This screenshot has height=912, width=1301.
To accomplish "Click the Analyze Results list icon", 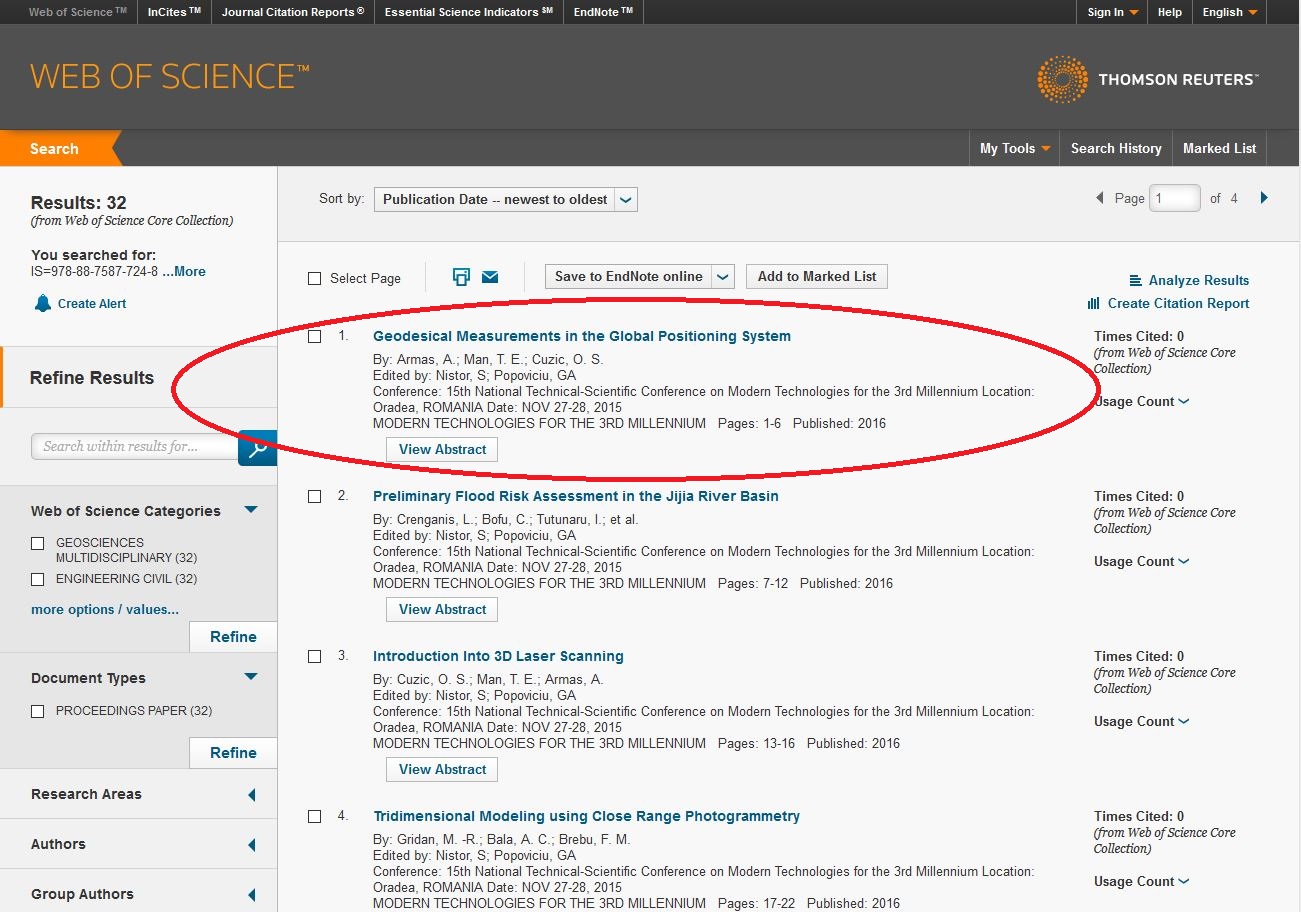I will (1135, 281).
